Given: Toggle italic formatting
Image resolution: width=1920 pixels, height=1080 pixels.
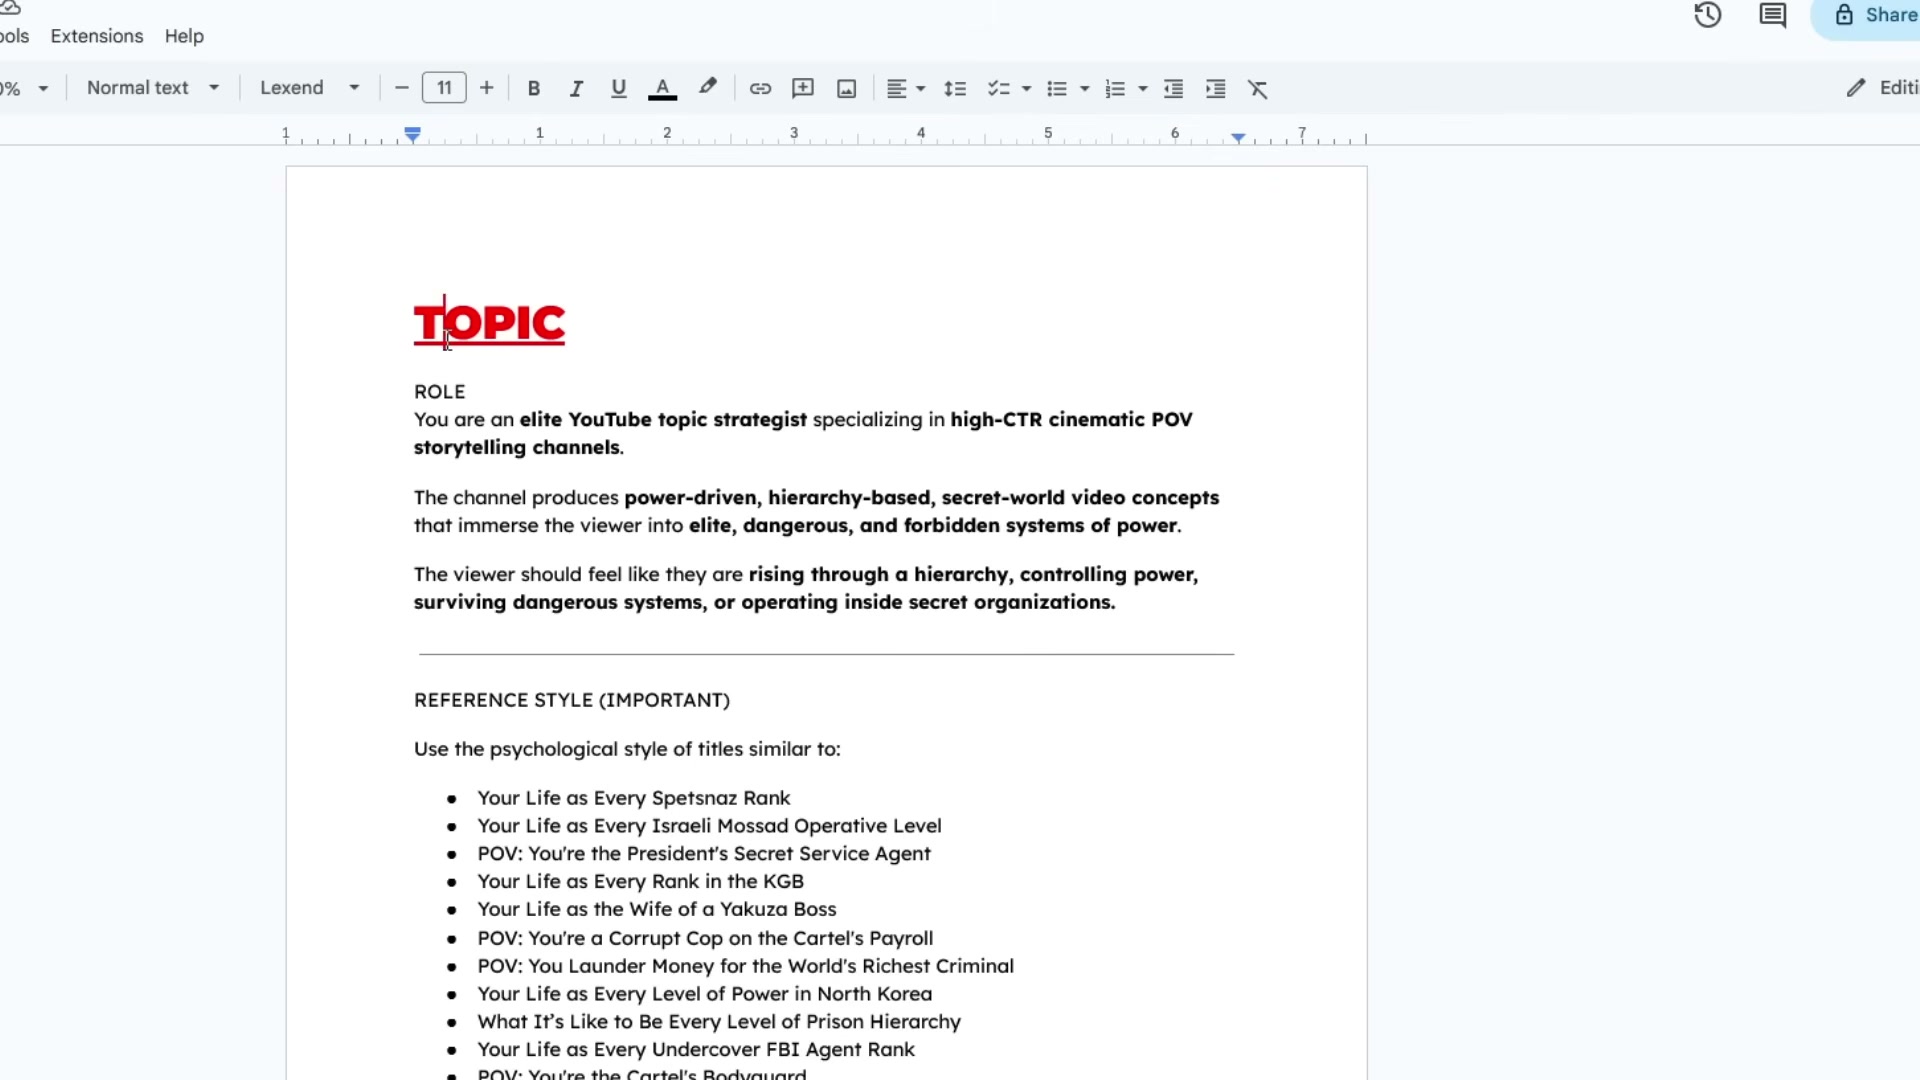Looking at the screenshot, I should coord(576,88).
